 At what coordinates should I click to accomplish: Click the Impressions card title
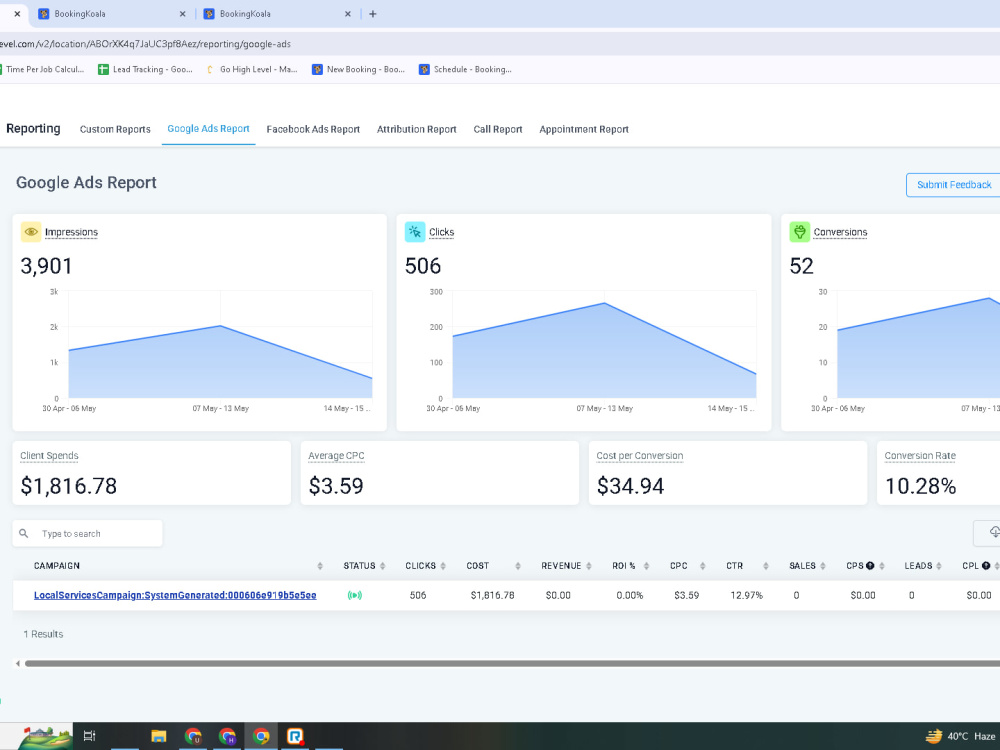coord(71,232)
